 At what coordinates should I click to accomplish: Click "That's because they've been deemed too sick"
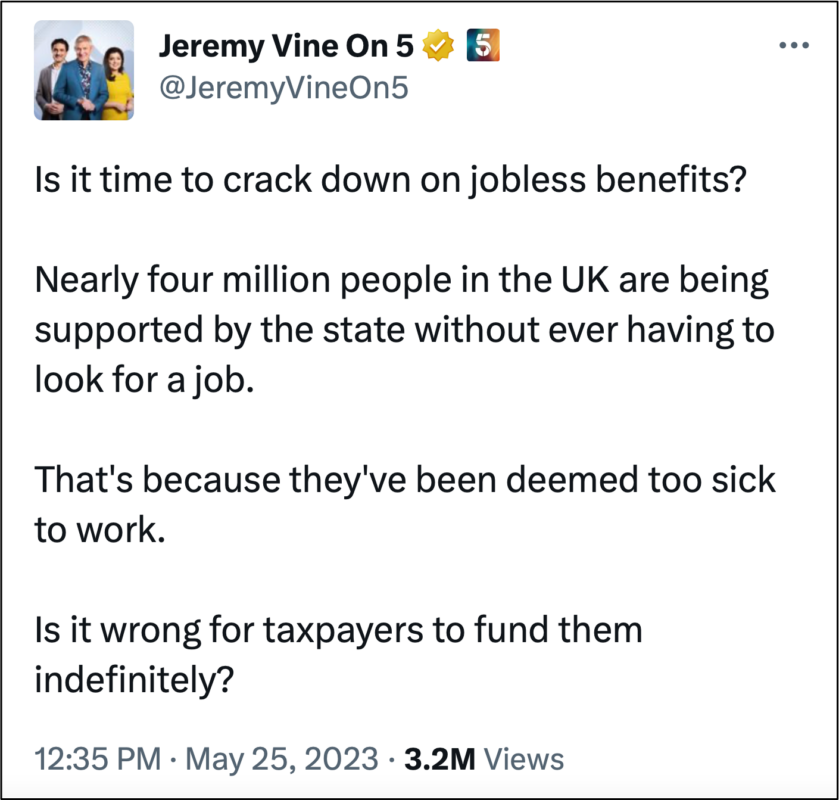[x=405, y=479]
